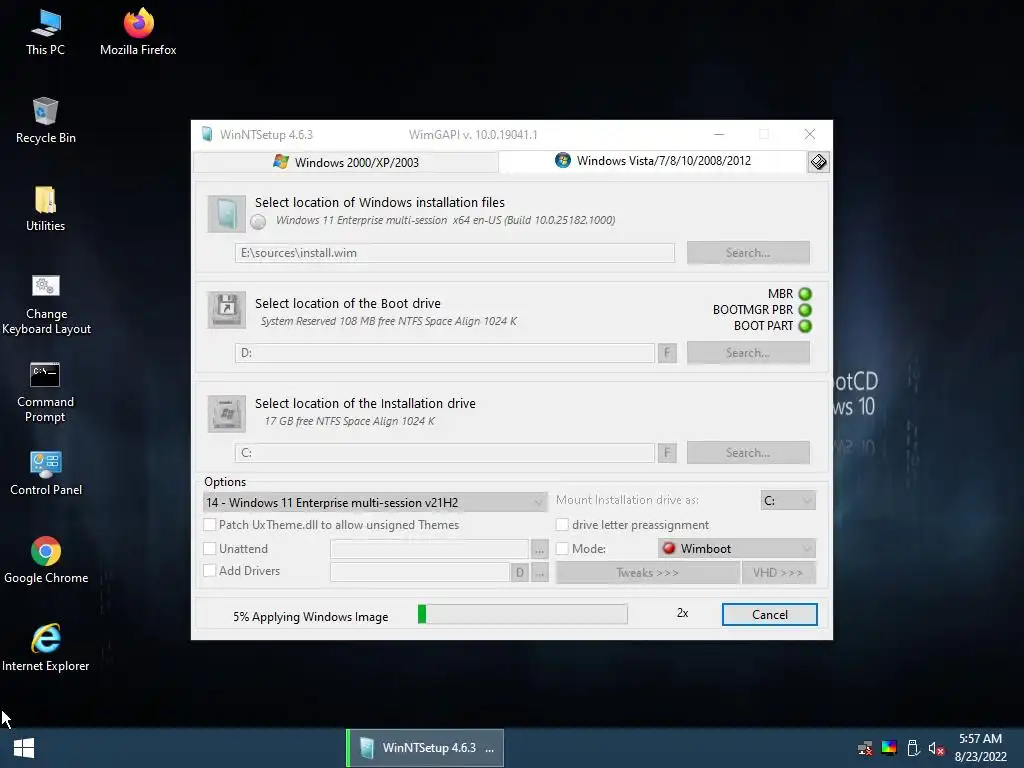Select Windows Vista/7/8/10/2008/2012 tab
This screenshot has width=1024, height=768.
point(653,161)
